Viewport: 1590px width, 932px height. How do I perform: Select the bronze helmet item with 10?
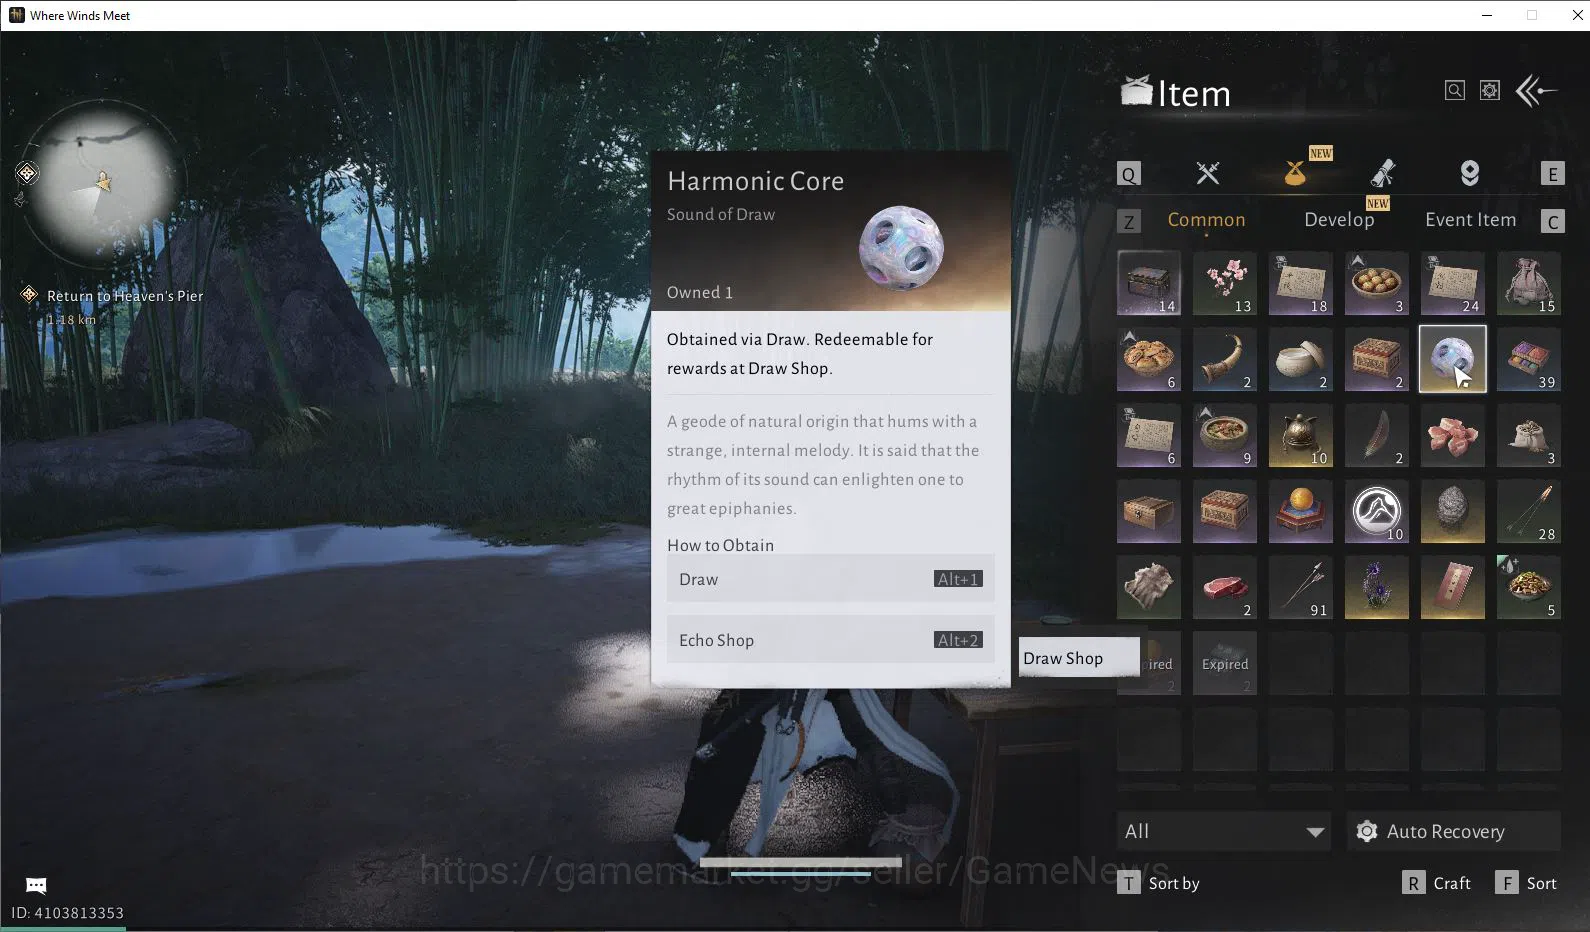pyautogui.click(x=1301, y=435)
